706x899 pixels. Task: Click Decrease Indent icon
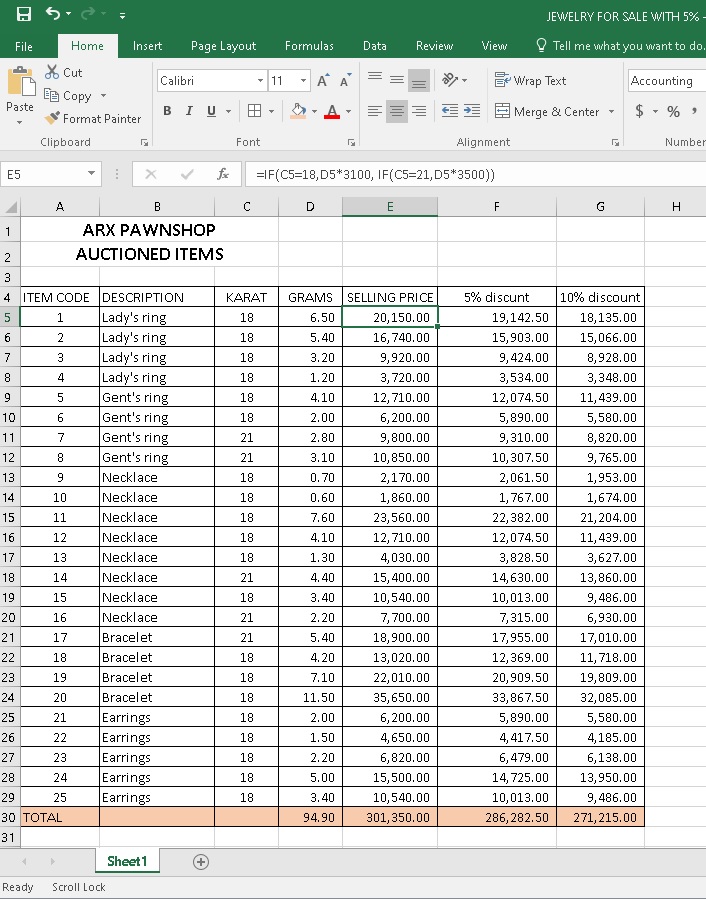(x=450, y=111)
